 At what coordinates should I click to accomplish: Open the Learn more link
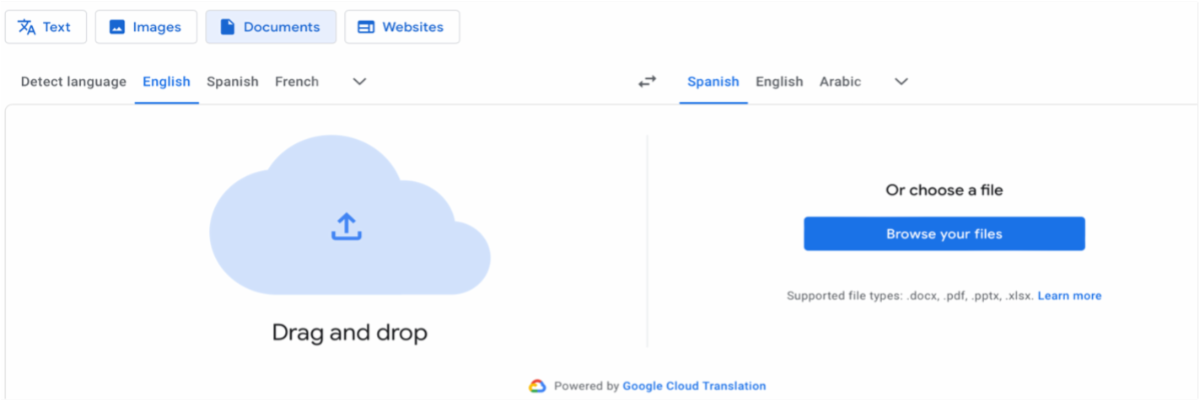(1069, 296)
